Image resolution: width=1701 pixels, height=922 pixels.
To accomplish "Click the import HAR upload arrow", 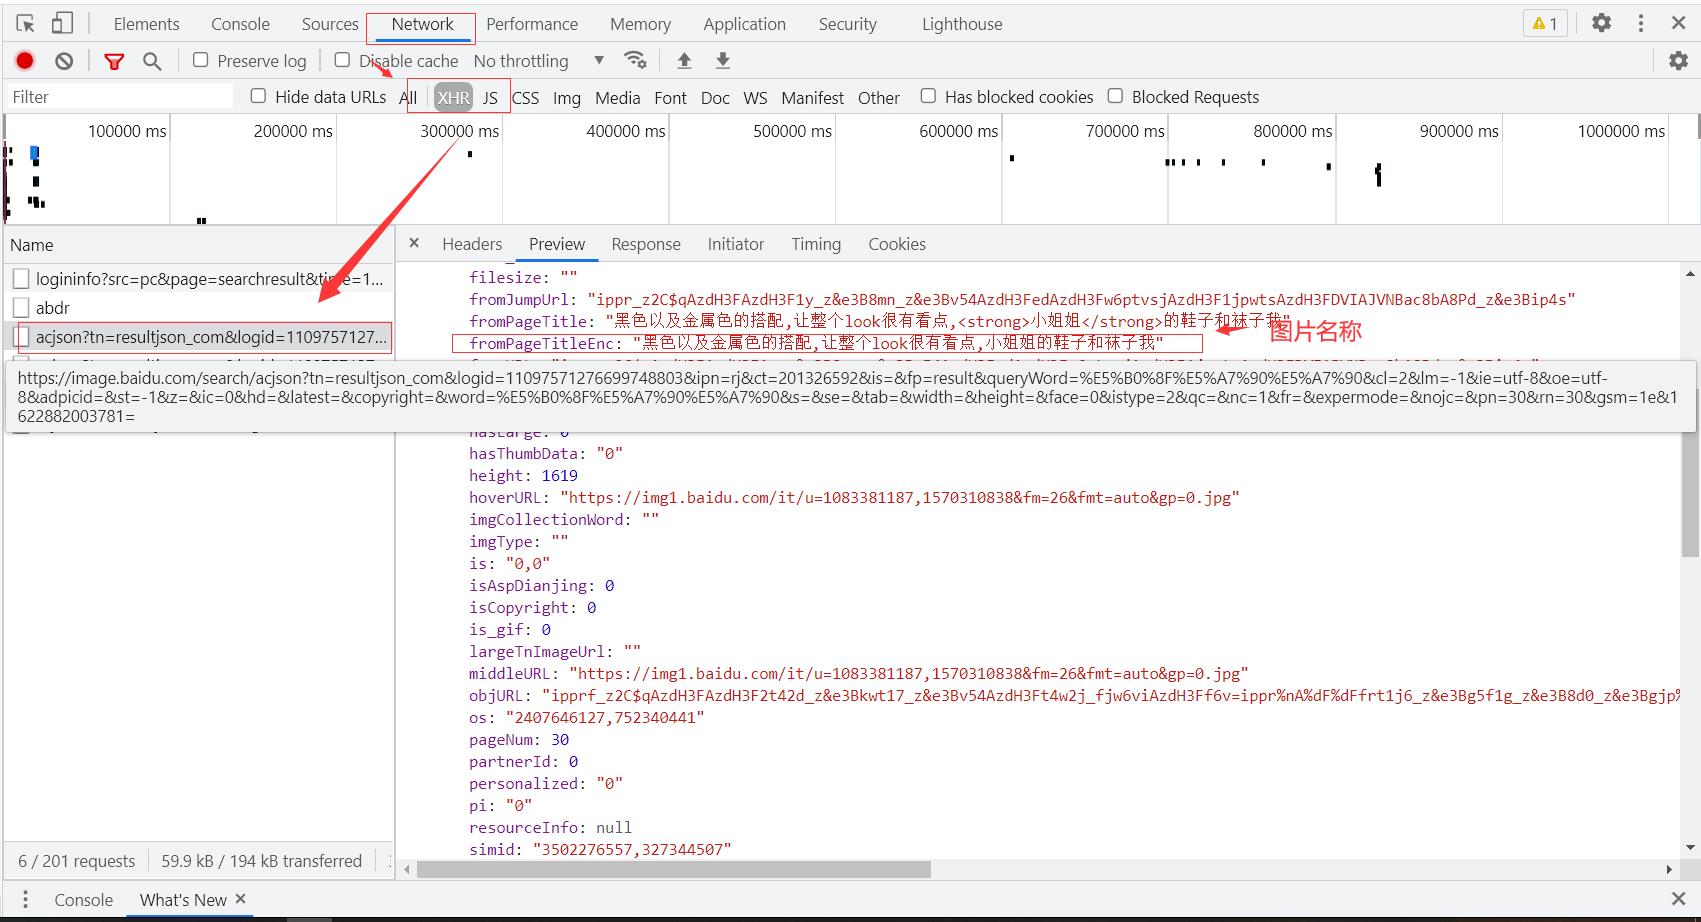I will 684,61.
